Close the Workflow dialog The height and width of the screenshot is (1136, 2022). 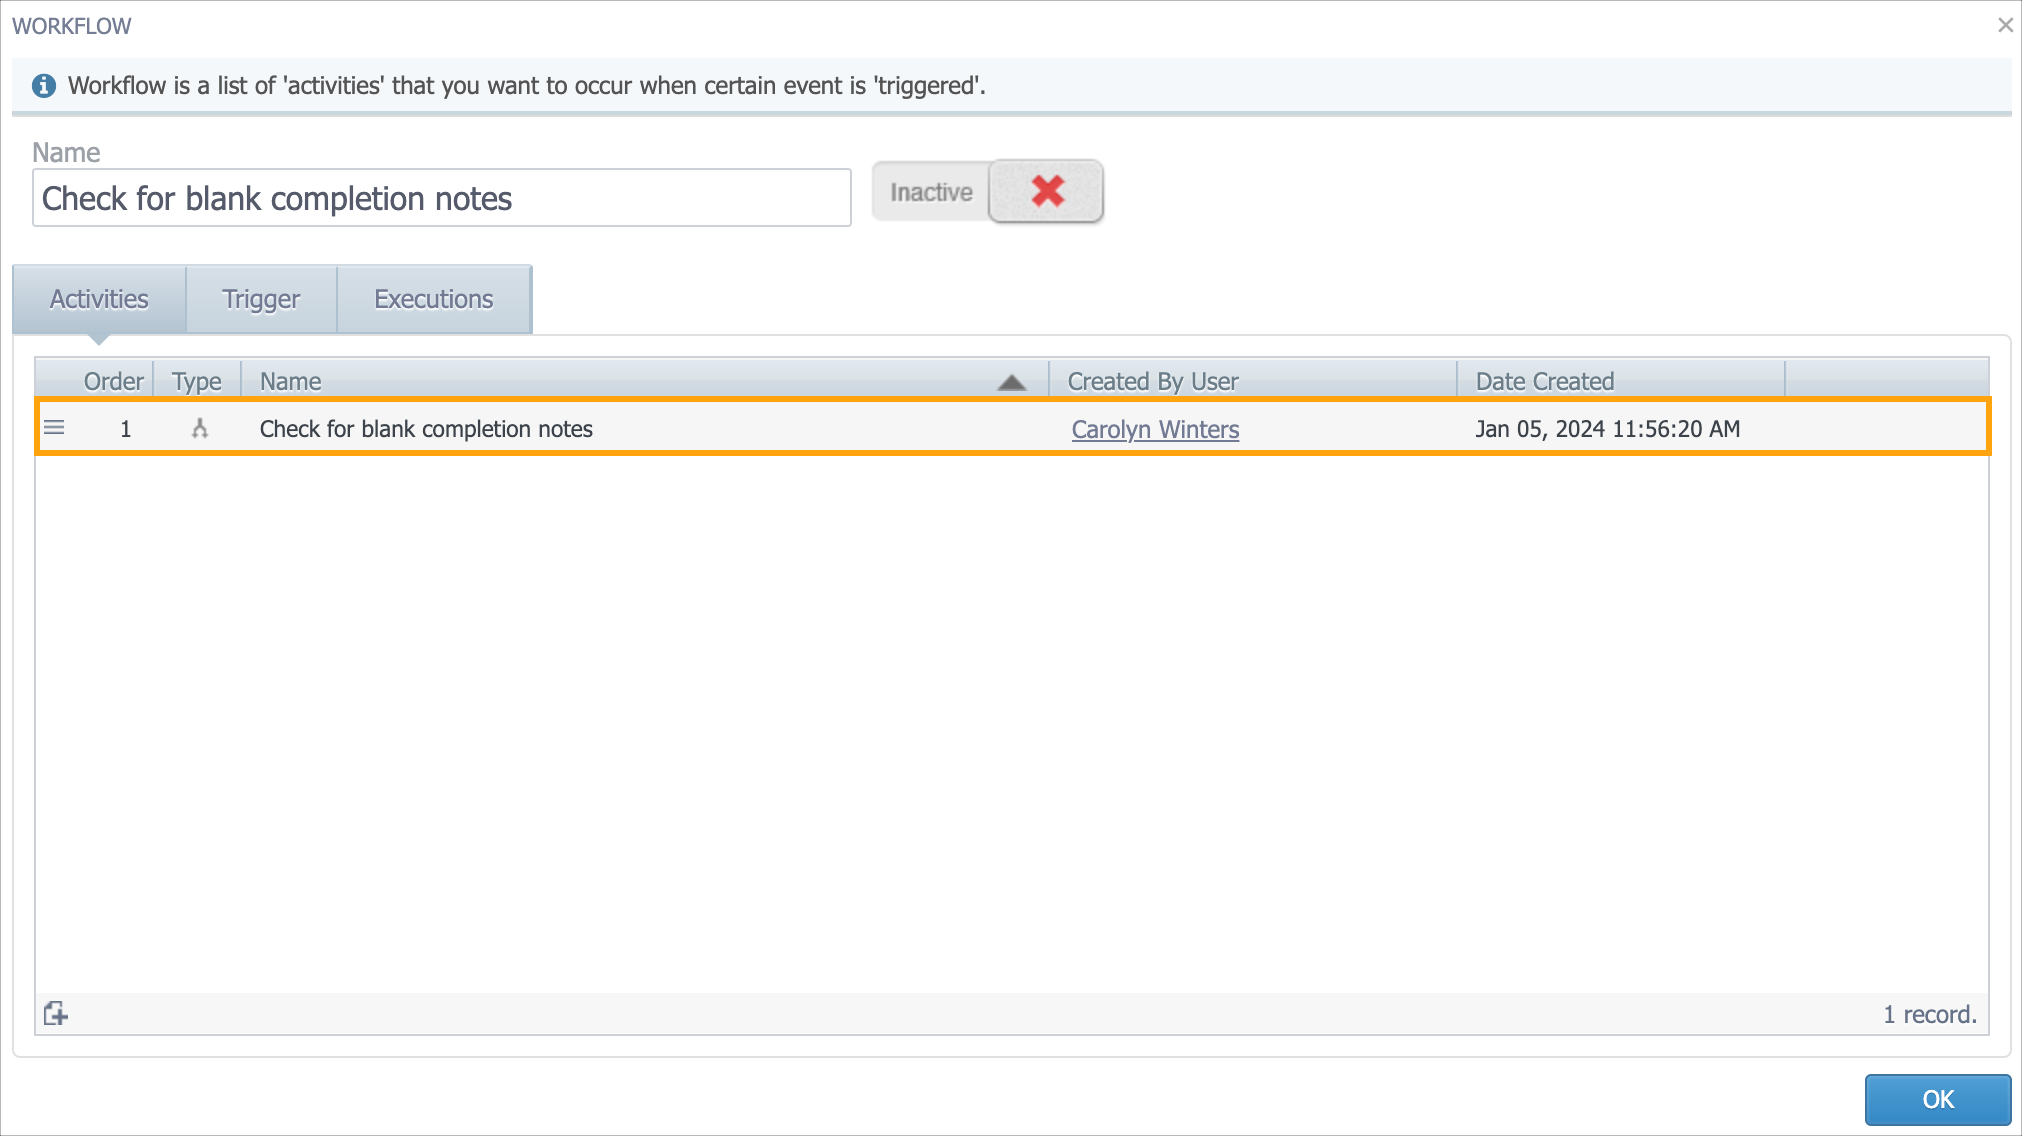pos(2005,25)
